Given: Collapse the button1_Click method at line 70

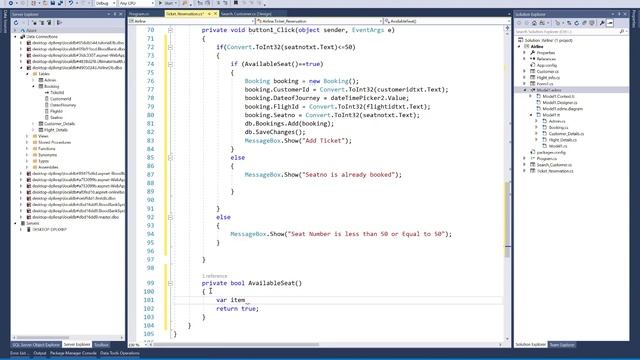Looking at the screenshot, I should click(170, 30).
